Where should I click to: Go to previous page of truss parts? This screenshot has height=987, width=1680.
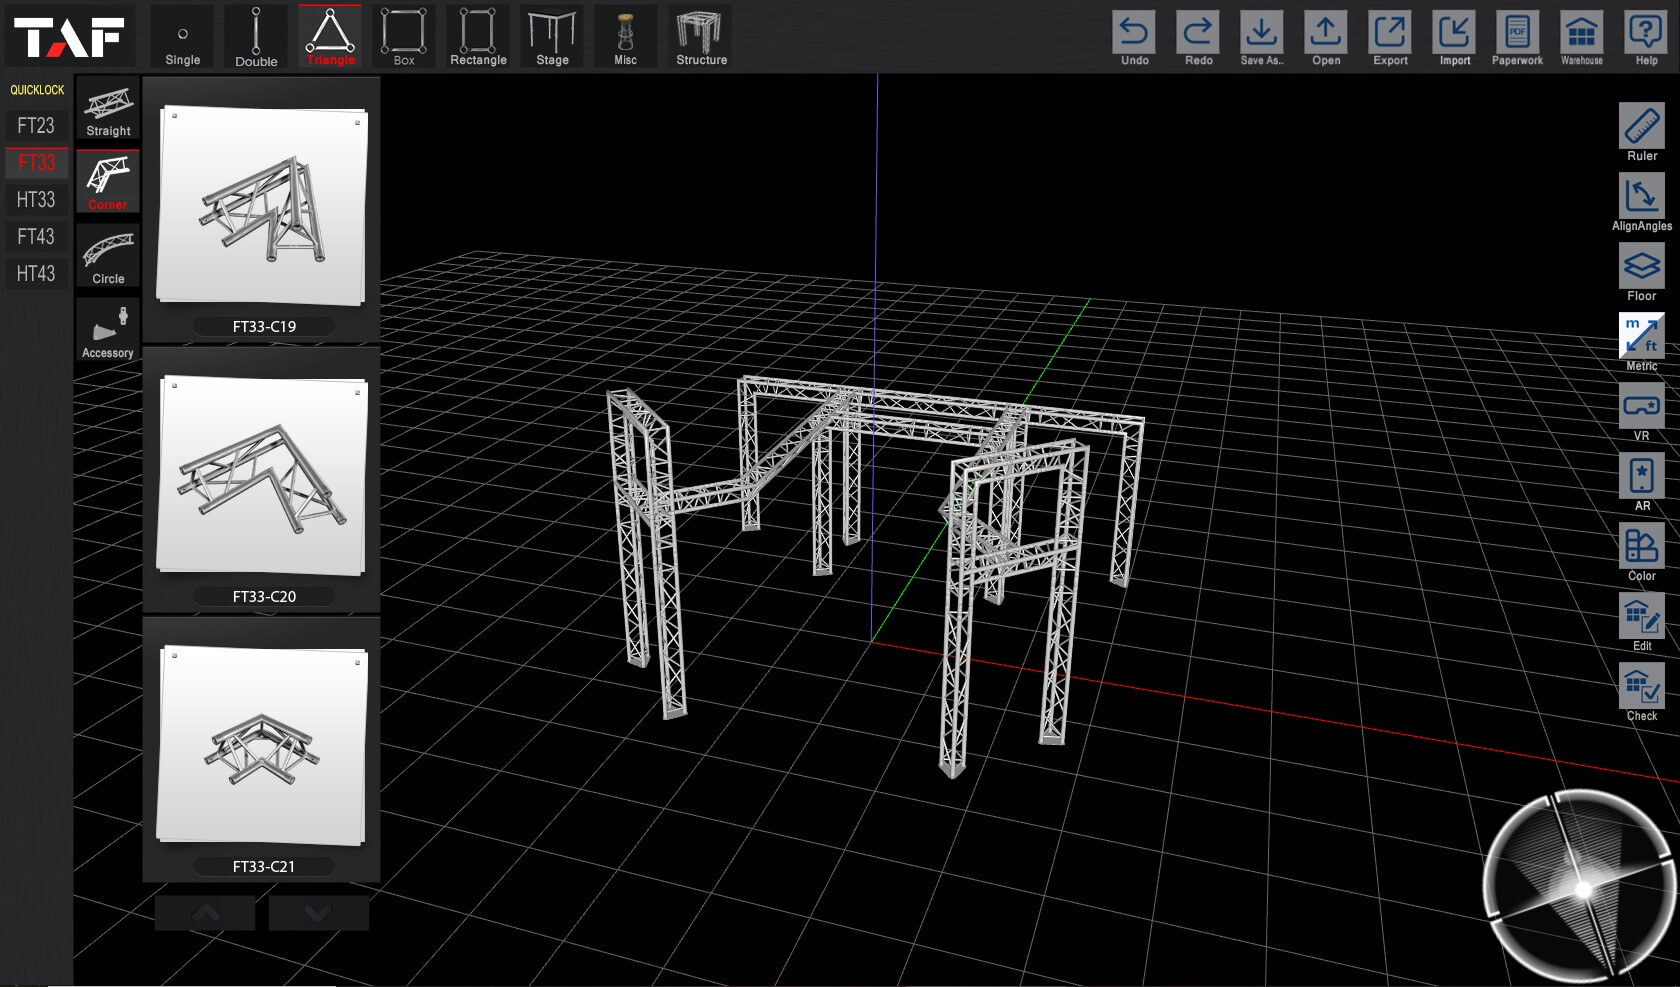click(205, 913)
